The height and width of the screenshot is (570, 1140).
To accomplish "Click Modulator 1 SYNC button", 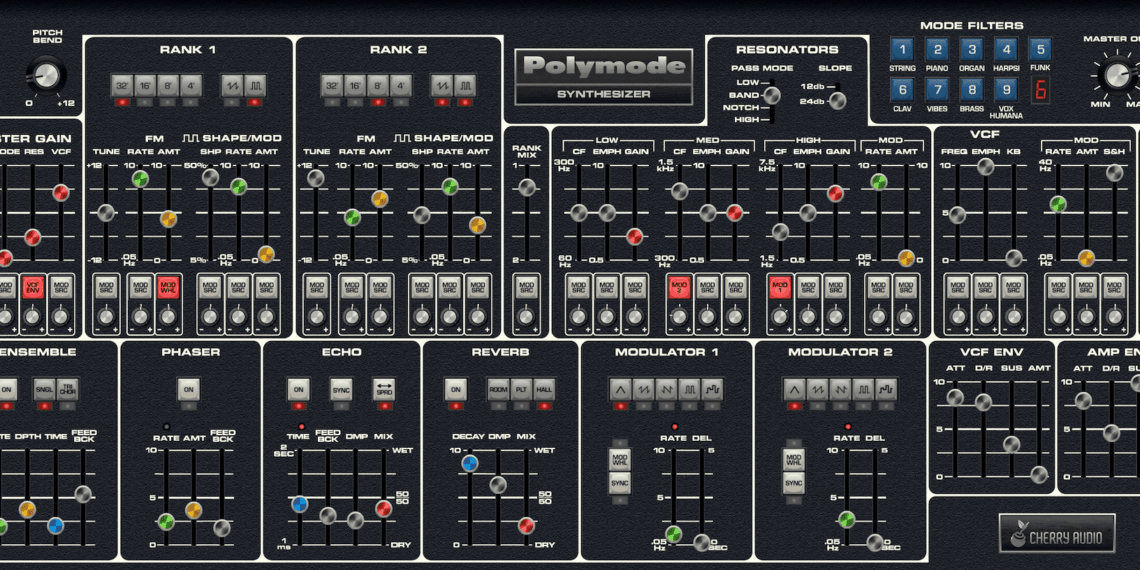I will 620,482.
